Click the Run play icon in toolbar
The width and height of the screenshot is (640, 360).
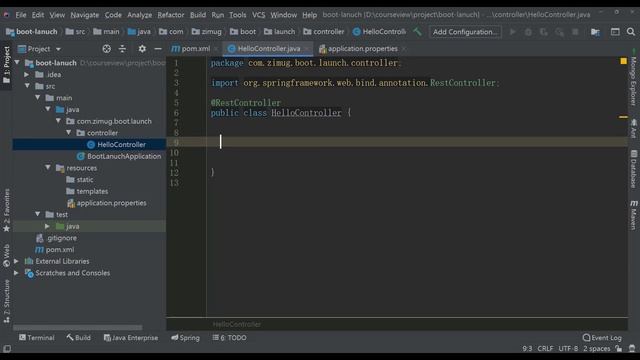pos(513,31)
